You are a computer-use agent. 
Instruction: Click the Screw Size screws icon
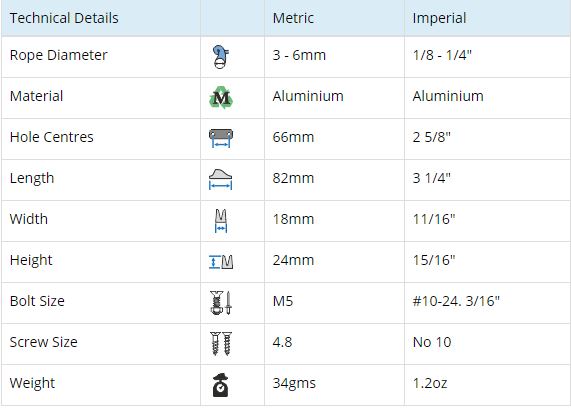221,343
